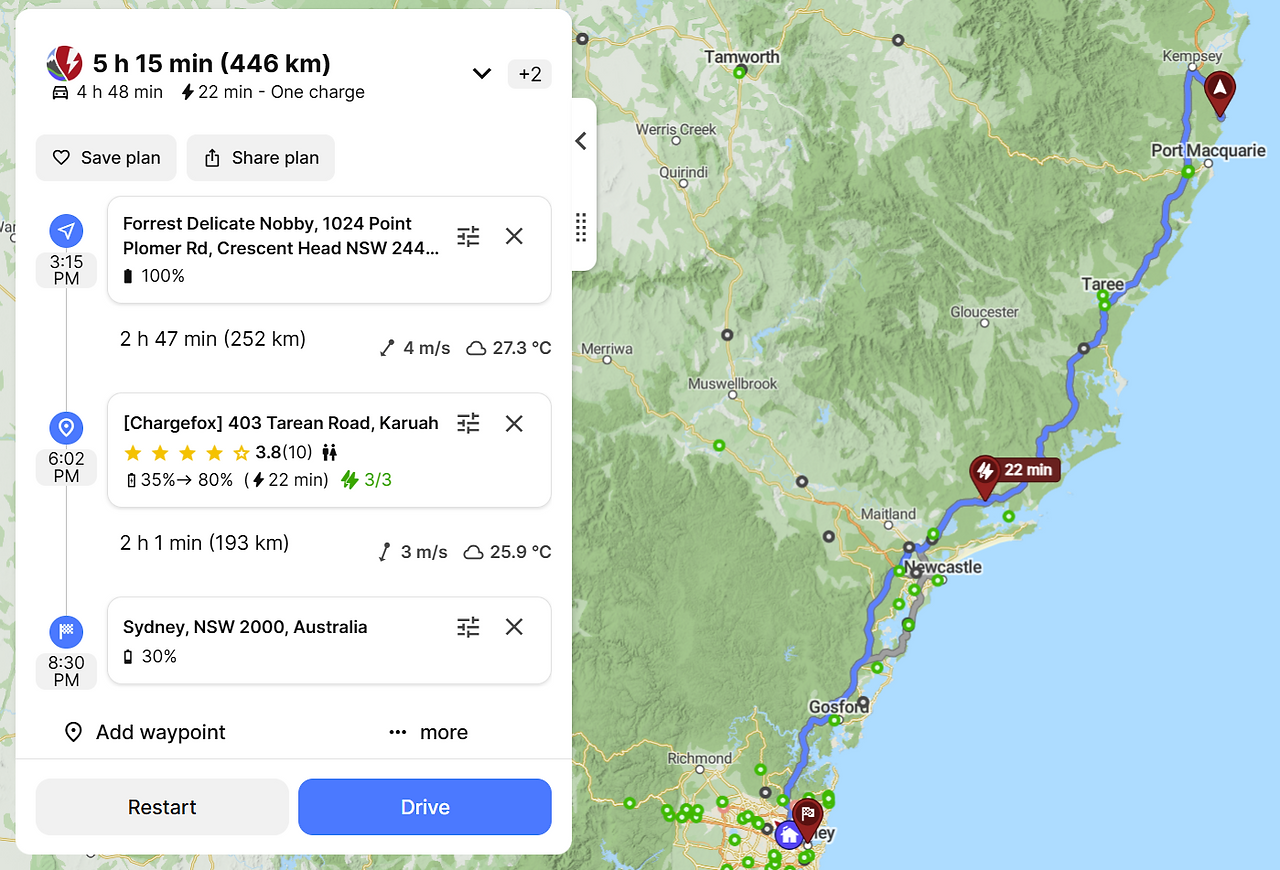The height and width of the screenshot is (870, 1280).
Task: Click the green charger dot near Tamworth
Action: 740,72
